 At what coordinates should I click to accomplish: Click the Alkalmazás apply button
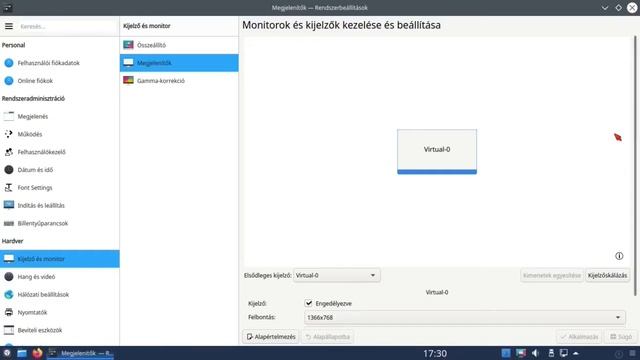coord(579,337)
